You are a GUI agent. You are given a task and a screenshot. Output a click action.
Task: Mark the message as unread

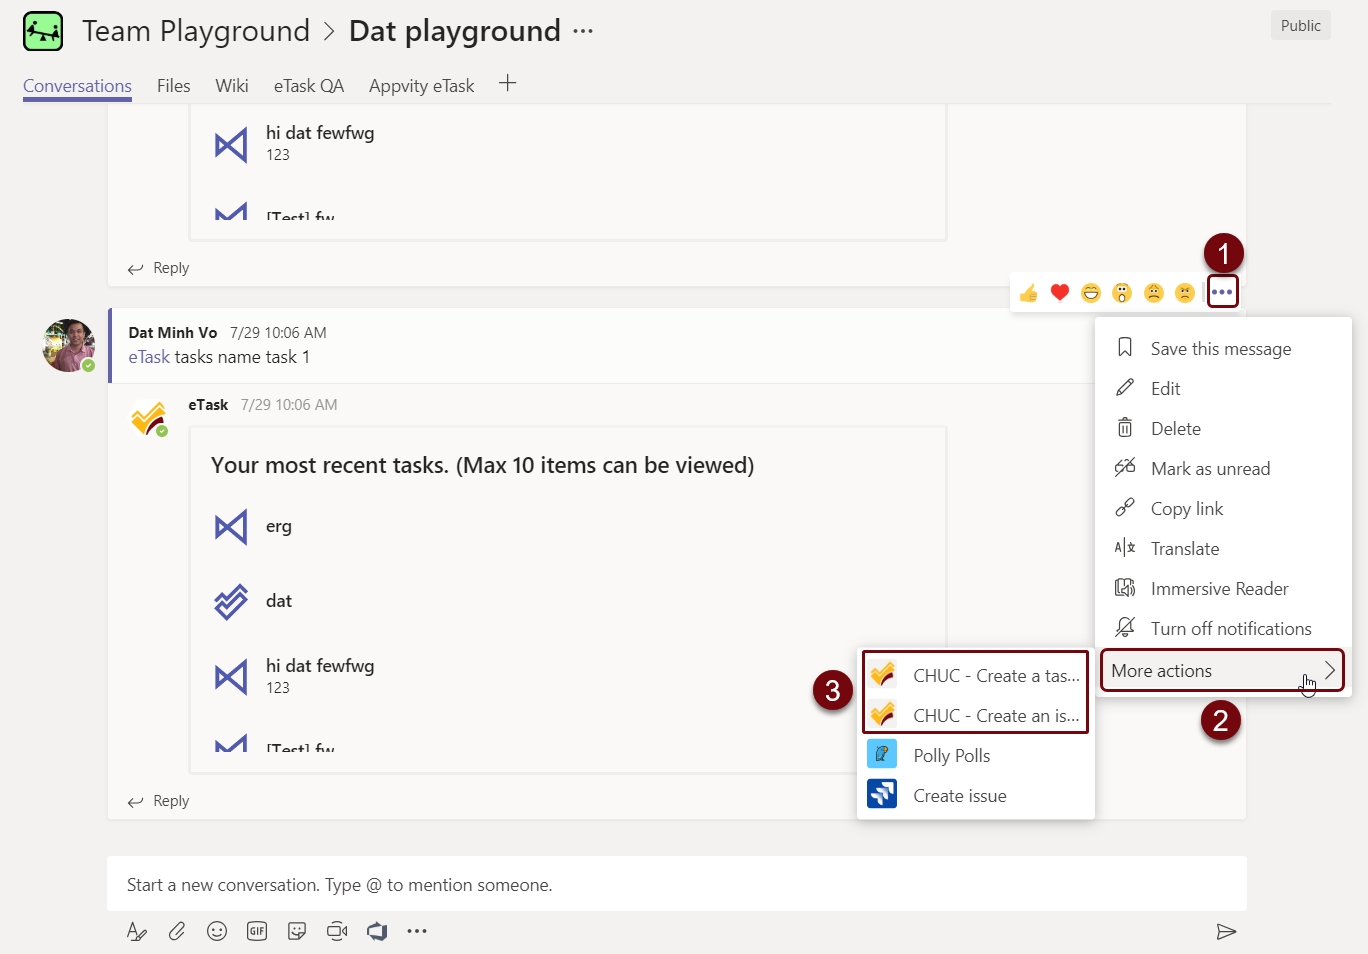(1210, 469)
